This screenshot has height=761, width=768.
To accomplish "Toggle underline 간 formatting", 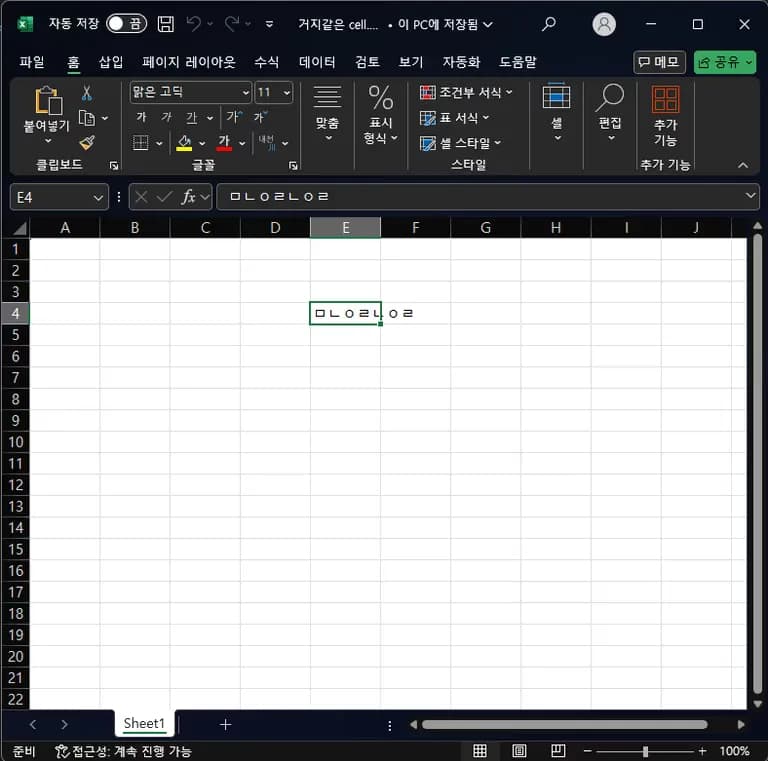I will click(192, 118).
